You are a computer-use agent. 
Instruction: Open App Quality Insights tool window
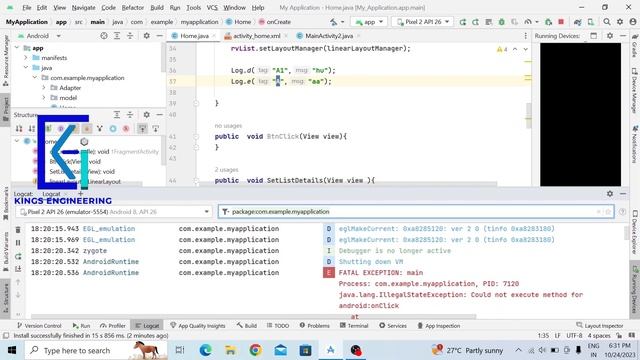198,325
